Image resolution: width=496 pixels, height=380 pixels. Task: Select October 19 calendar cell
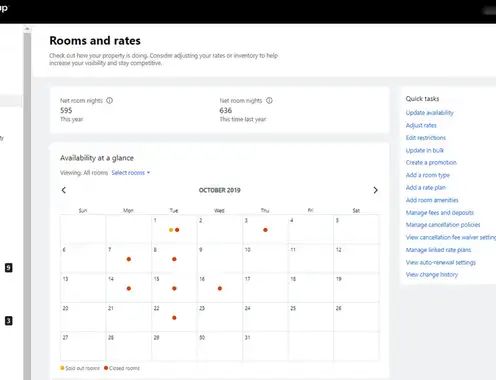(x=356, y=288)
